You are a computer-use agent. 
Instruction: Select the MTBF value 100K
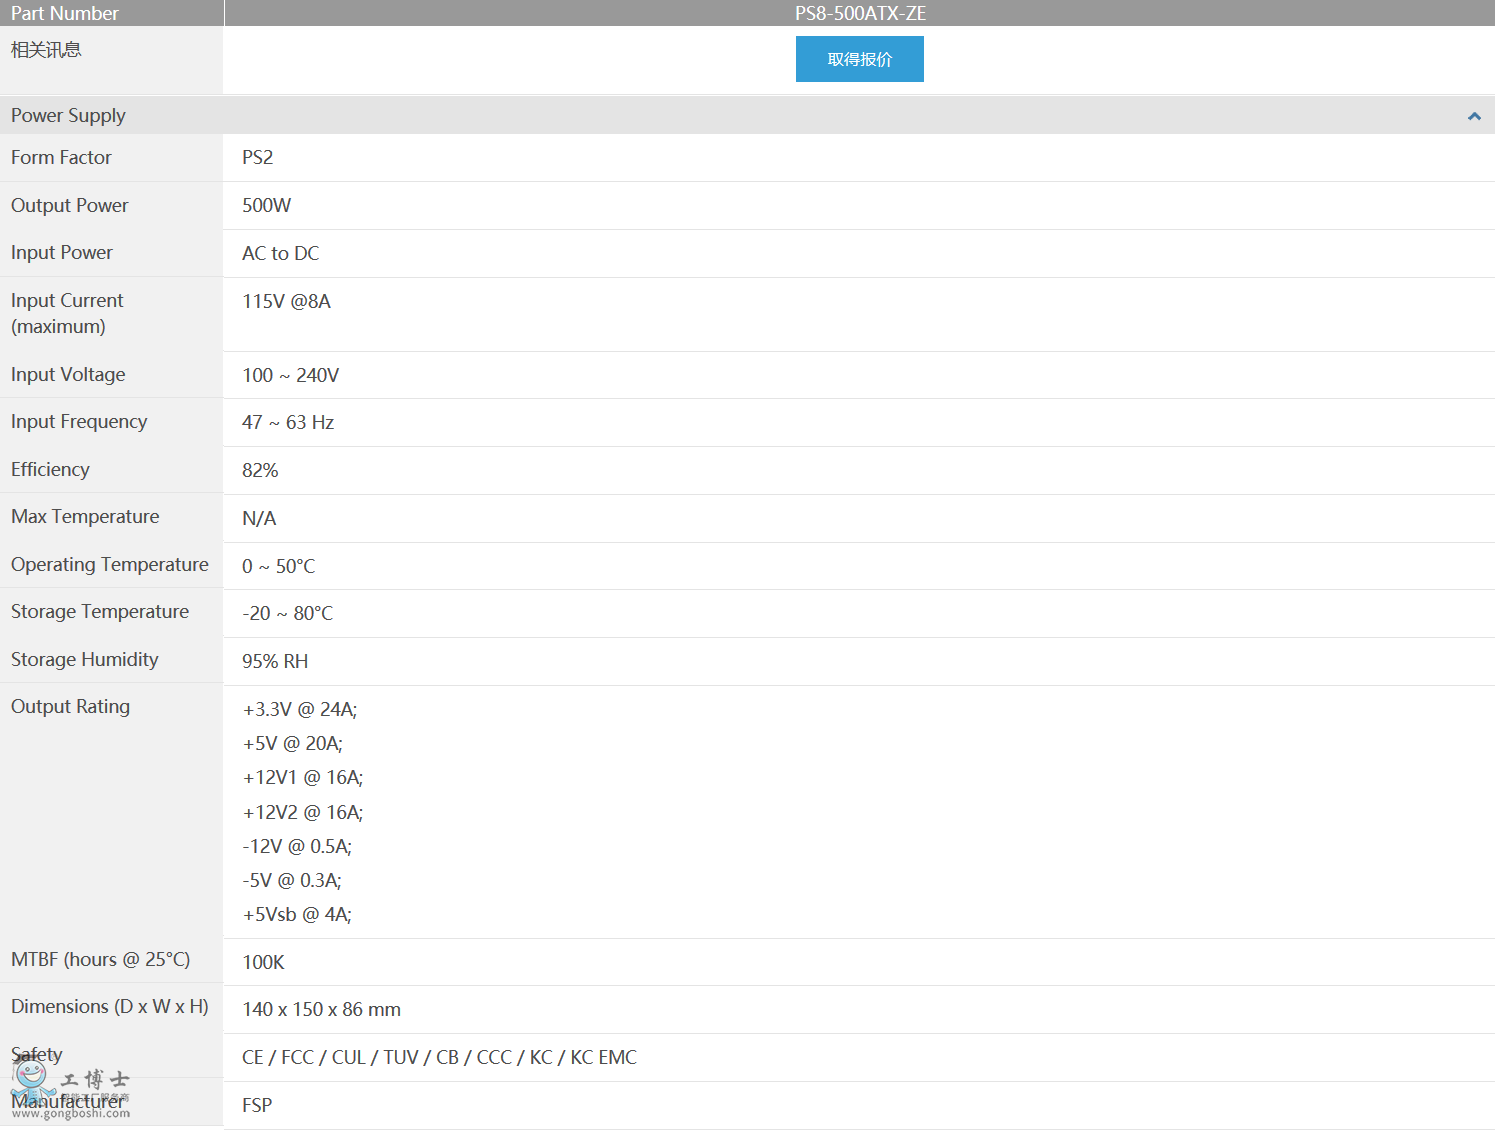coord(263,962)
